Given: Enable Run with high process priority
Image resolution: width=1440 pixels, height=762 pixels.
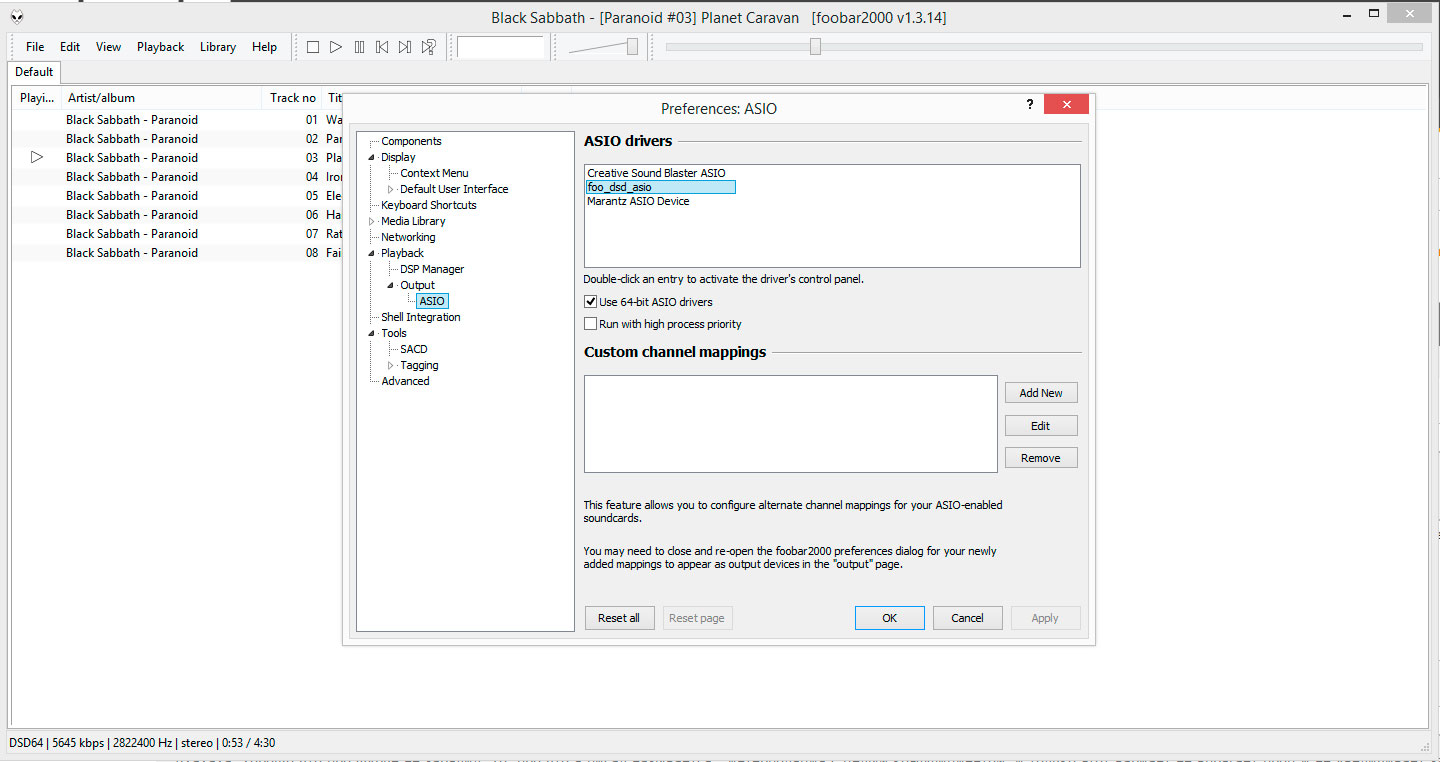Looking at the screenshot, I should [590, 324].
